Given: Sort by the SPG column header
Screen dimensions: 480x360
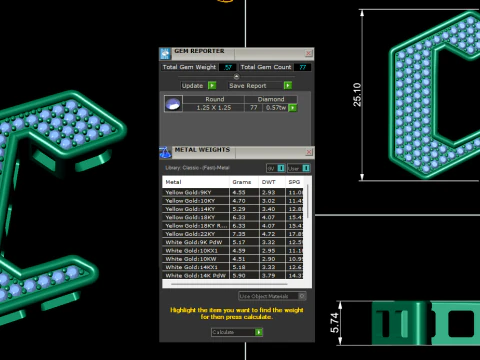Looking at the screenshot, I should point(295,182).
